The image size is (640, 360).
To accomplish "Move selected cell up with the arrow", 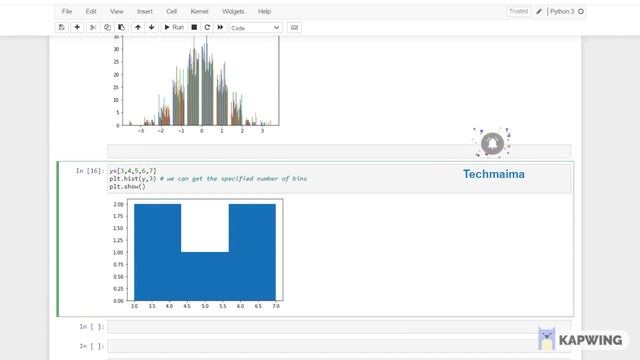I will [138, 27].
